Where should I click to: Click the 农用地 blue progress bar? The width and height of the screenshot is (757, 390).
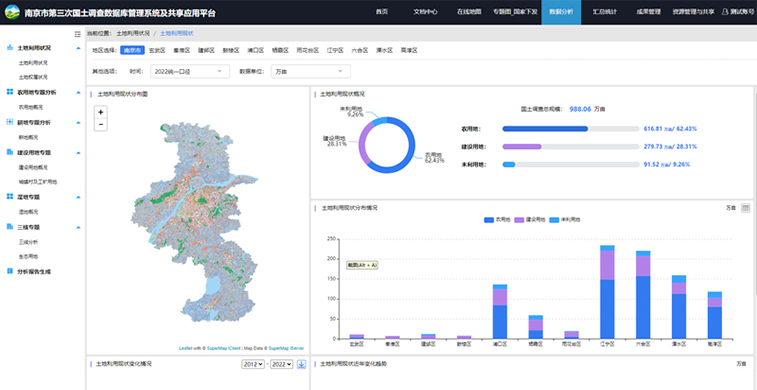click(x=545, y=129)
